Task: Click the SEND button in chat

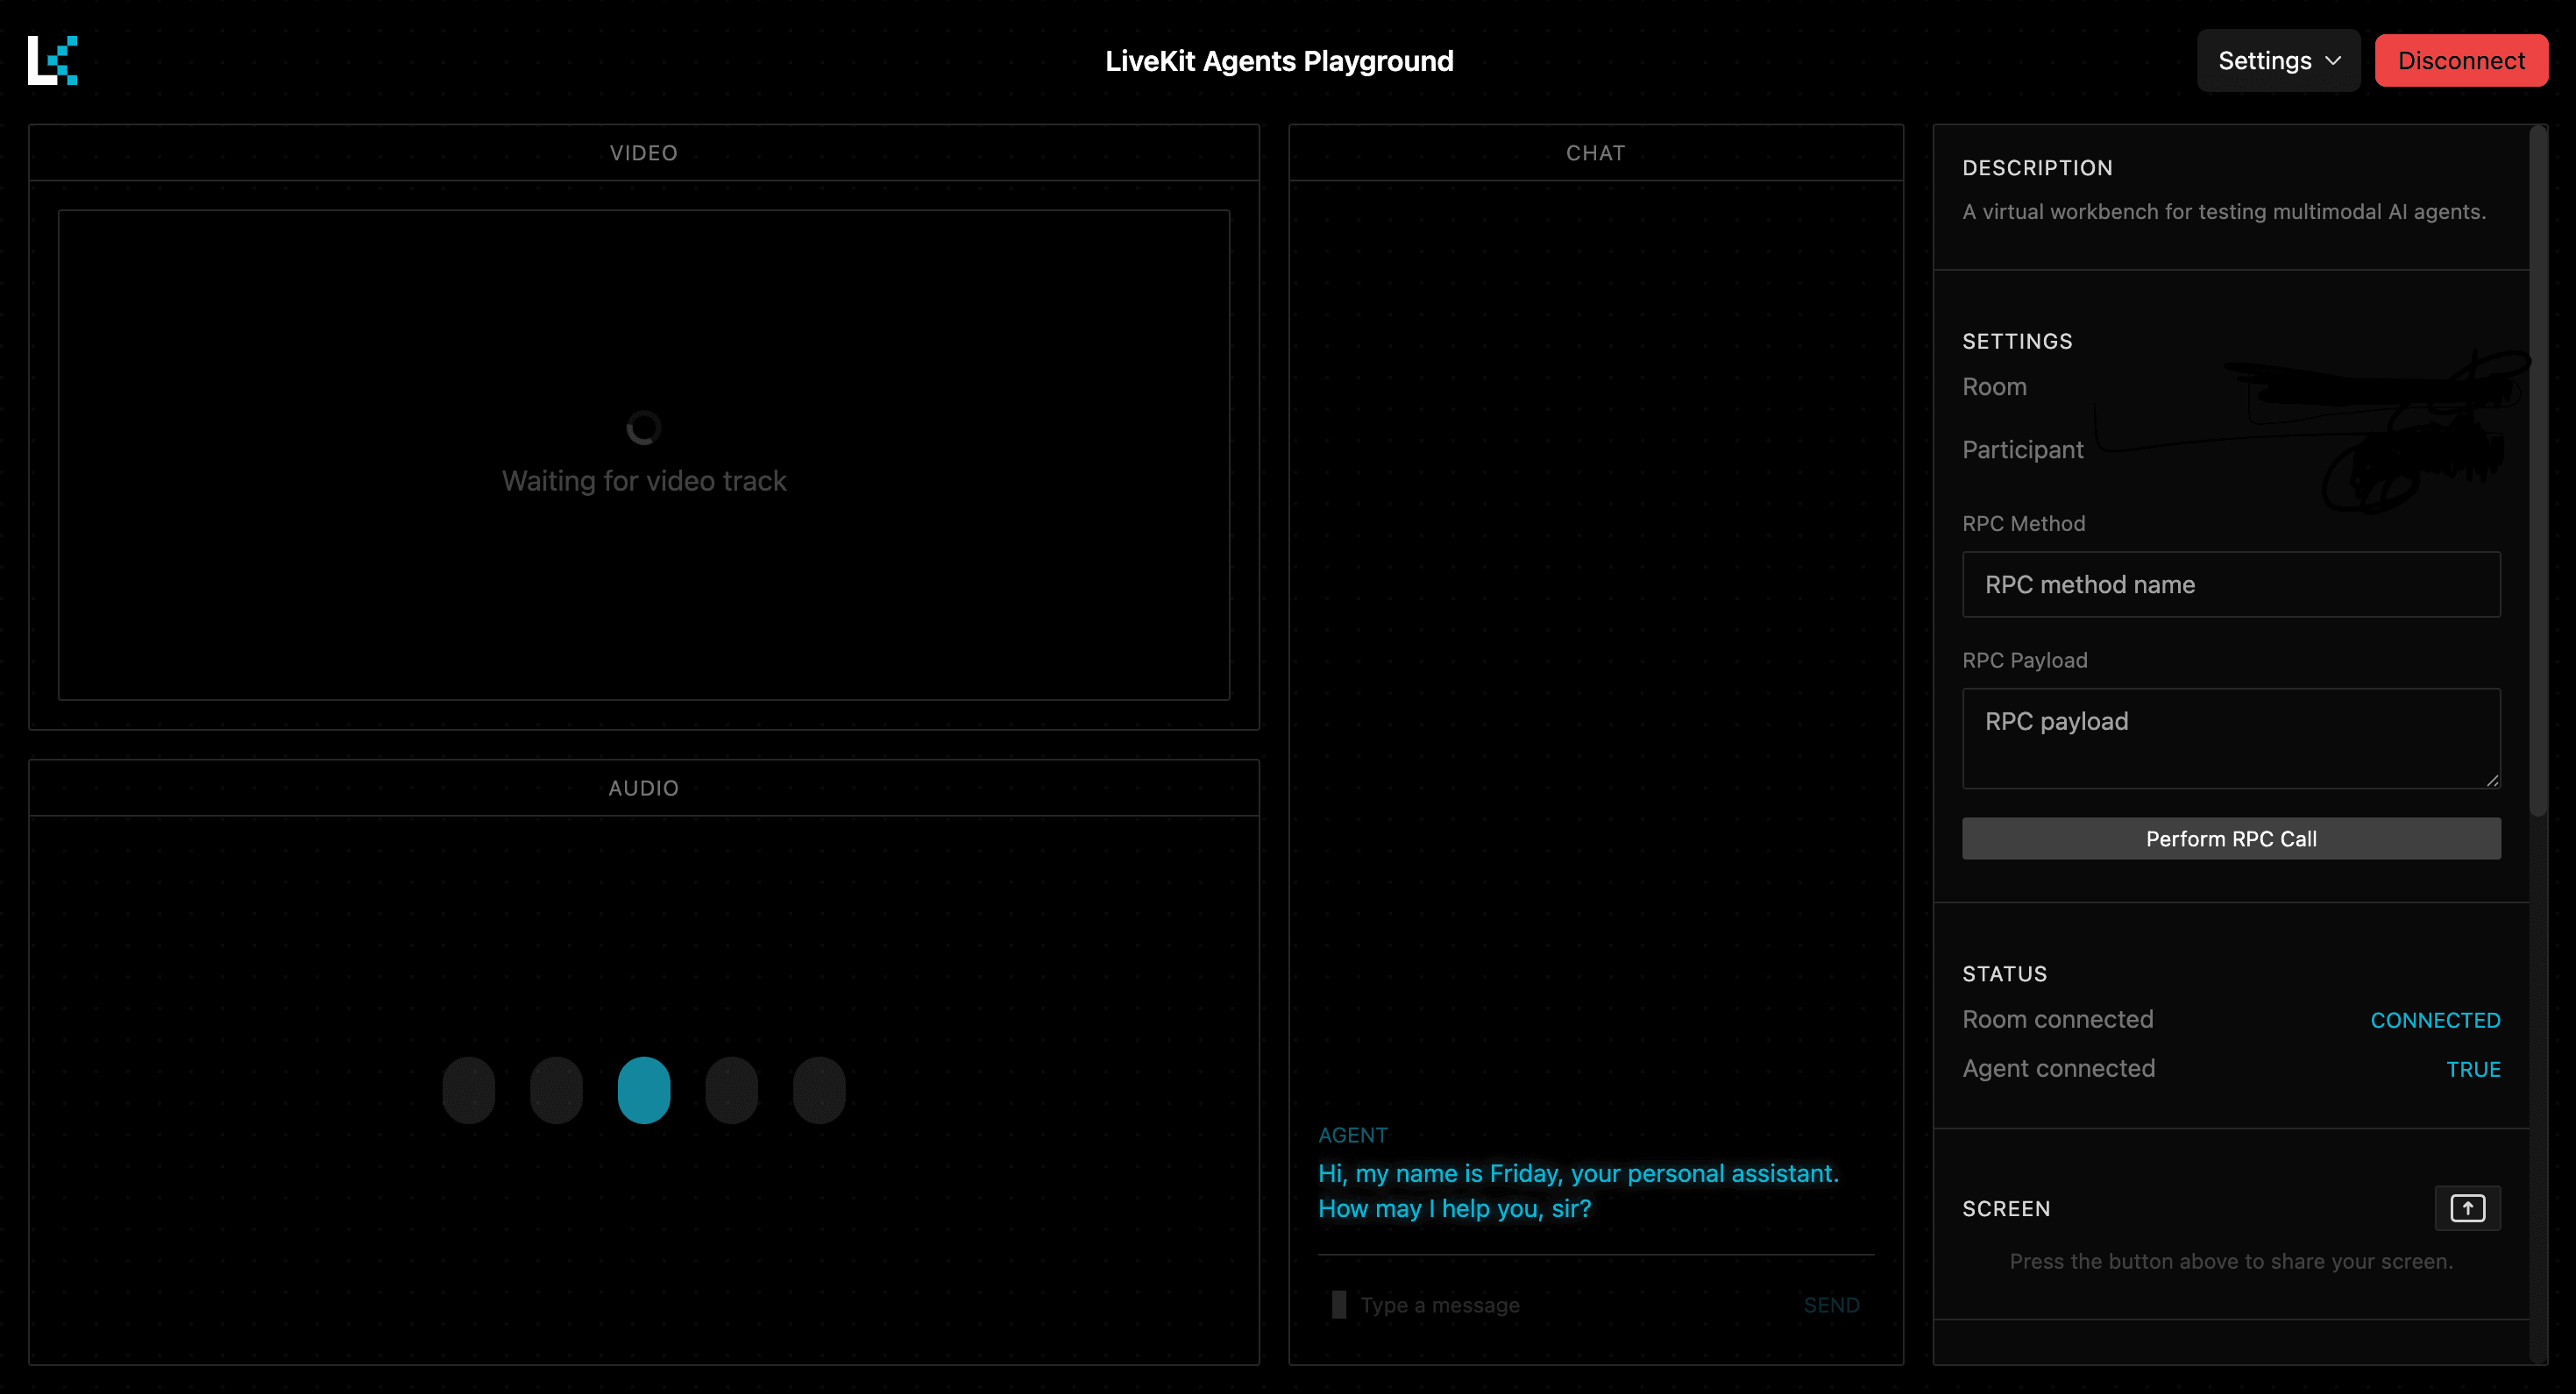Action: pyautogui.click(x=1831, y=1305)
